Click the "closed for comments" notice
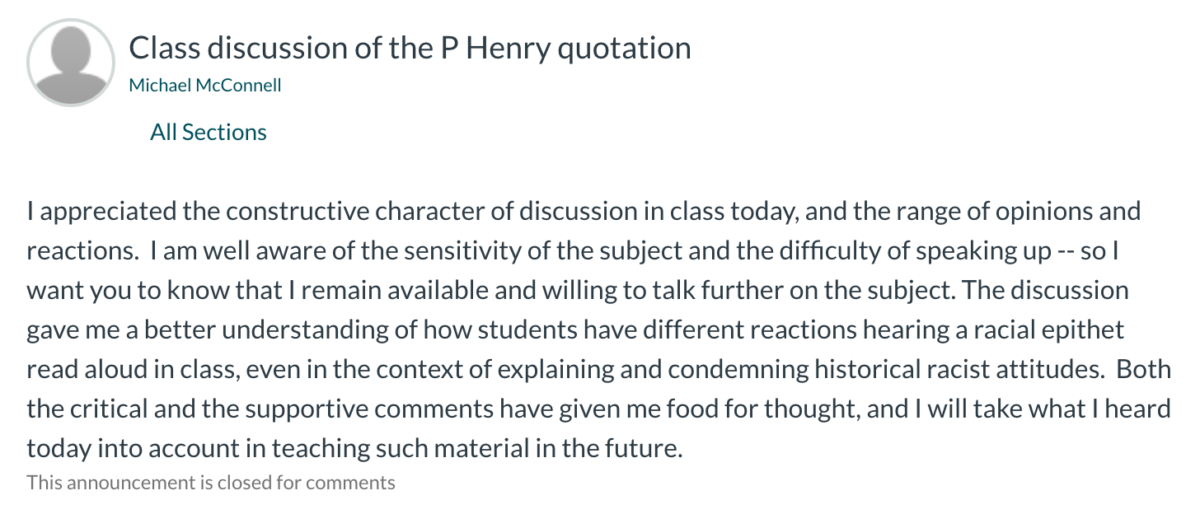1200x514 pixels. (x=211, y=483)
